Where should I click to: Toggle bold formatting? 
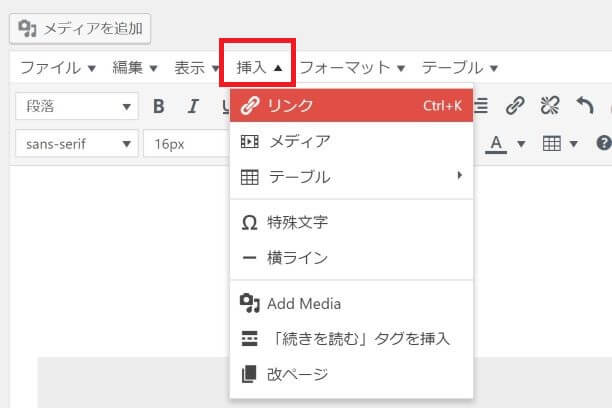coord(158,106)
